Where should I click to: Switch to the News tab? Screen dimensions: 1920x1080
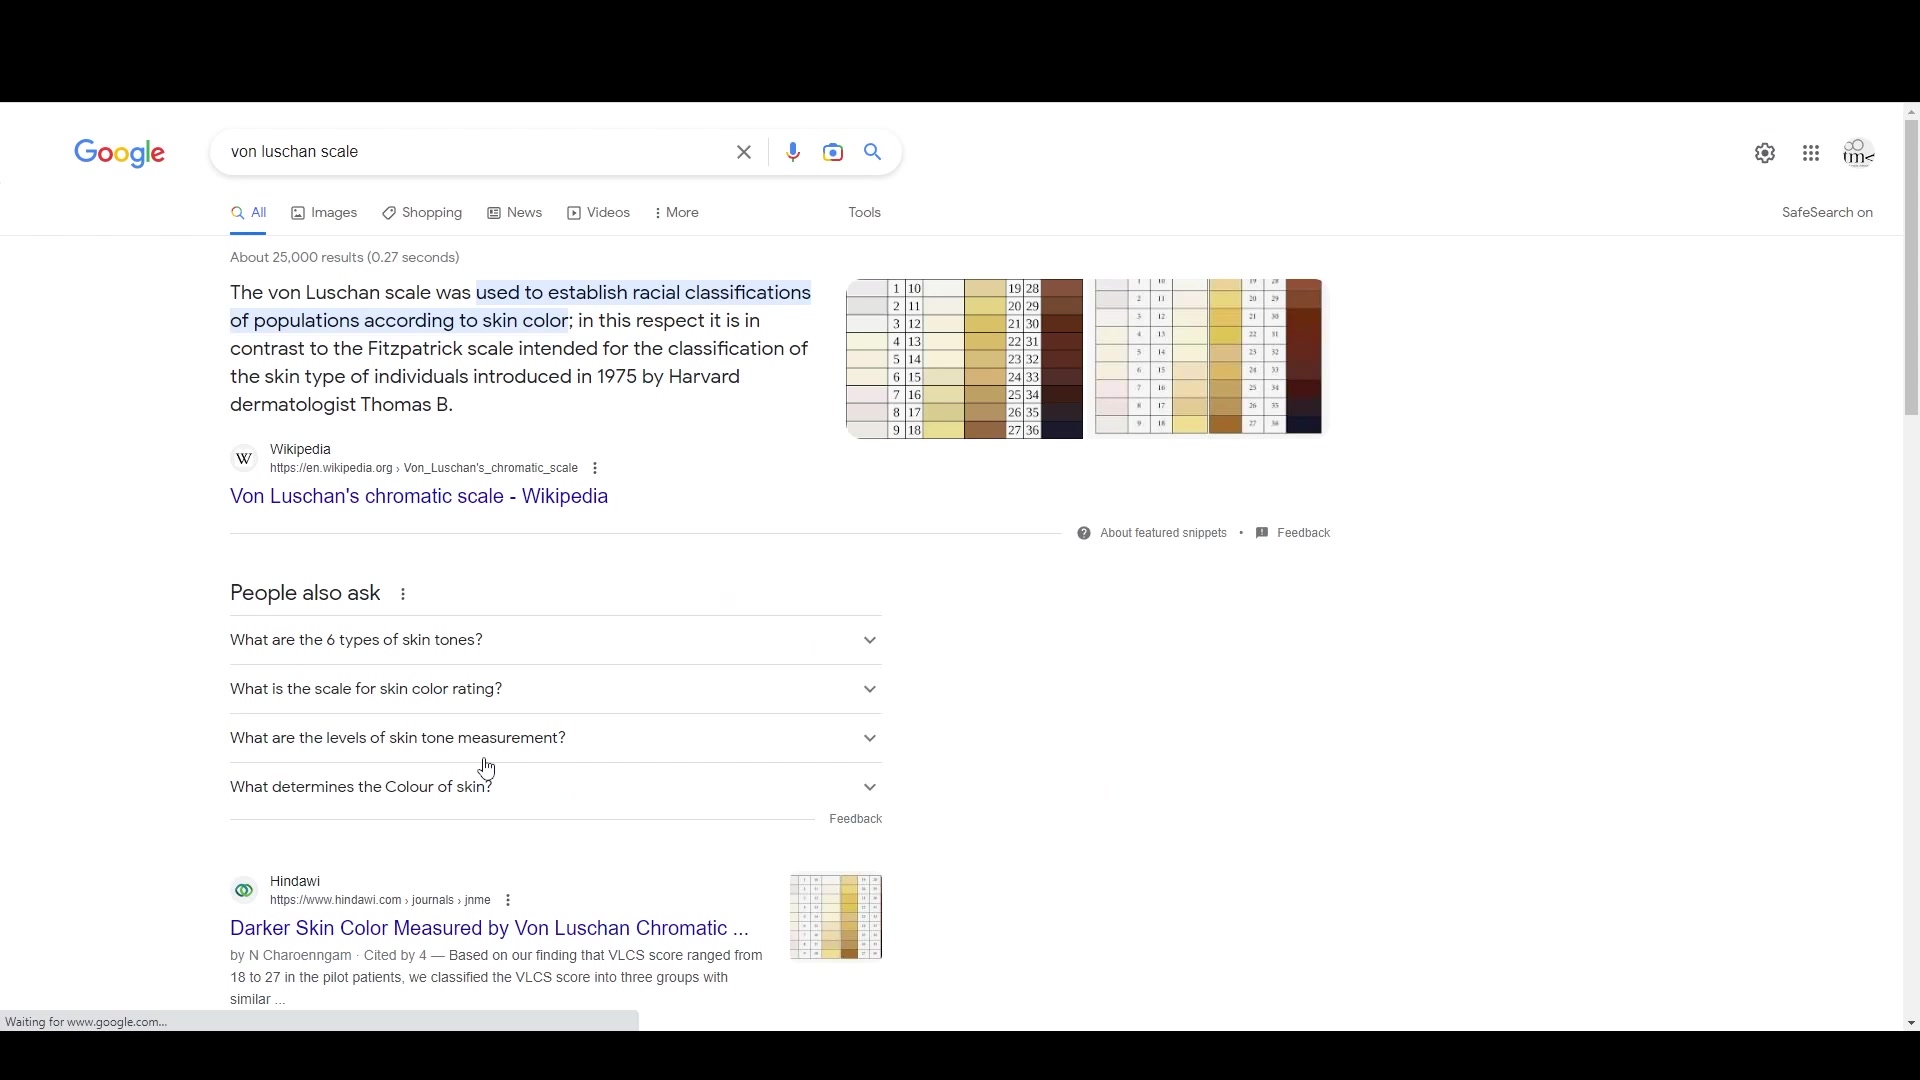click(x=515, y=213)
